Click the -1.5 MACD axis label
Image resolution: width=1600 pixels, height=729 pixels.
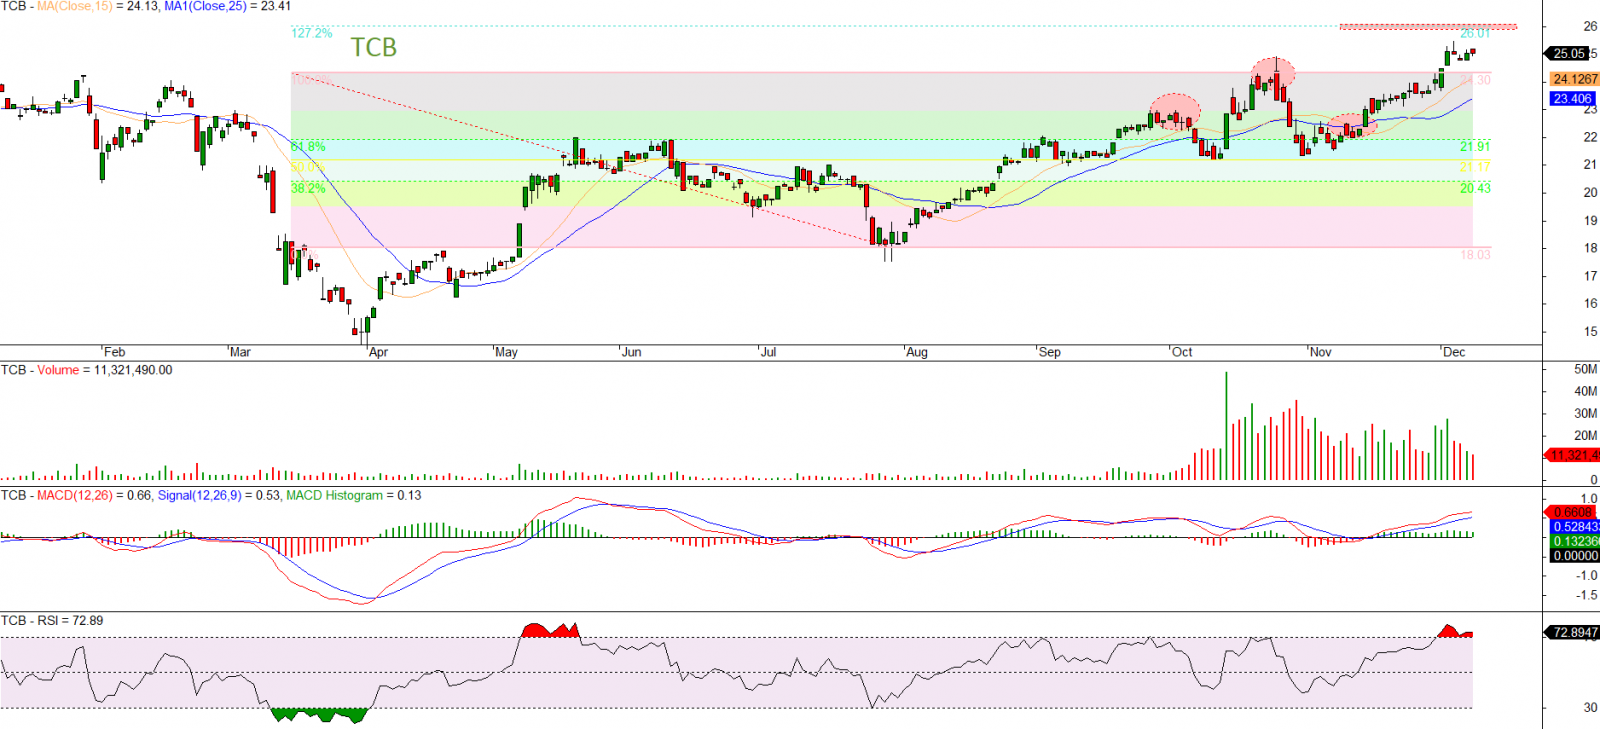click(1587, 595)
